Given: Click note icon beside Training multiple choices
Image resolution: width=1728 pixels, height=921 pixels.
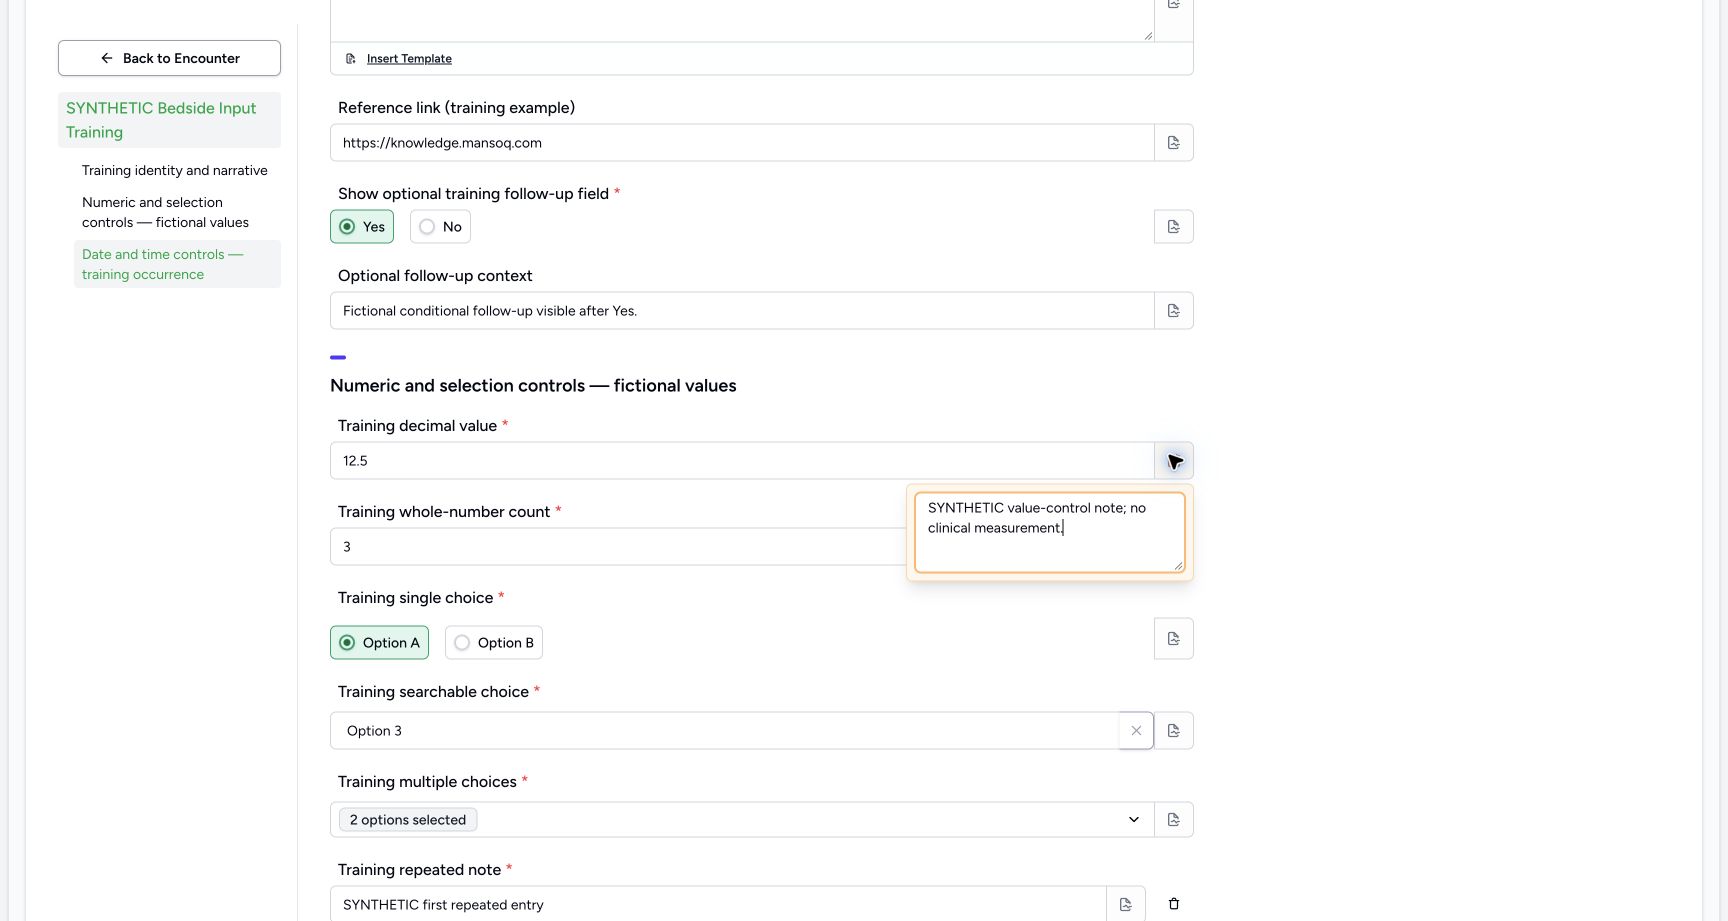Looking at the screenshot, I should pyautogui.click(x=1174, y=820).
